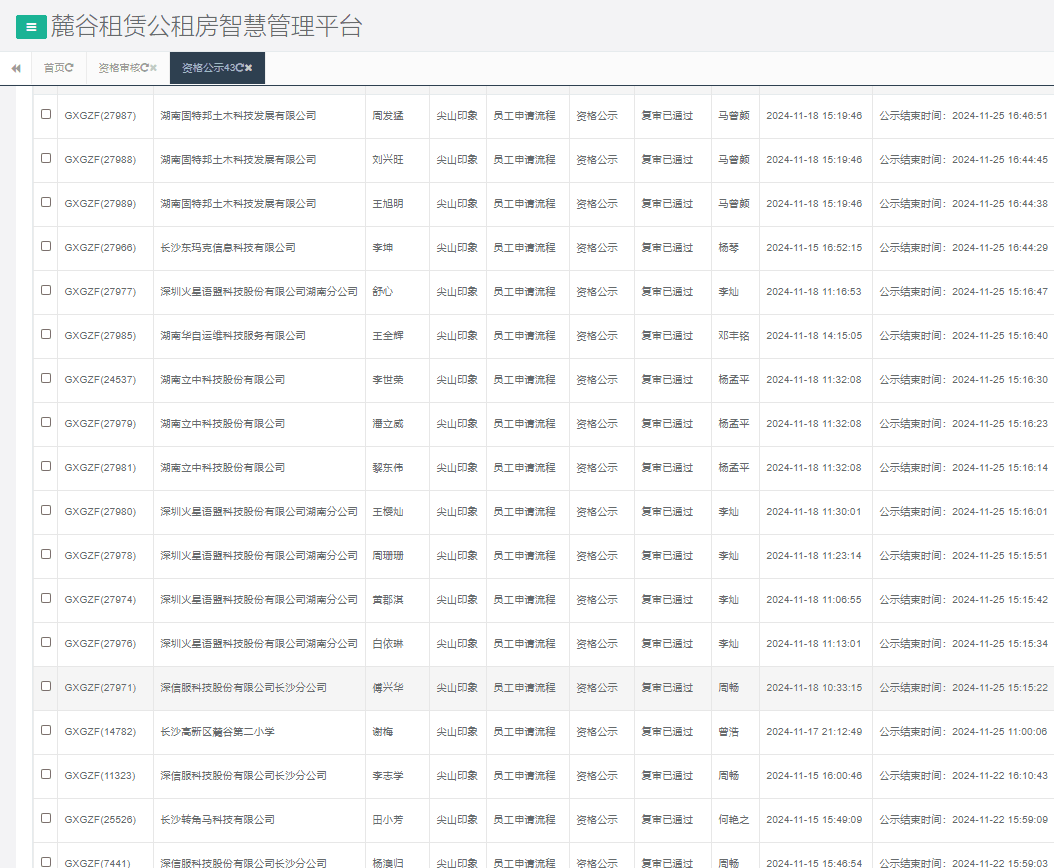
Task: Click reviewer name 邓丰铭 in the table
Action: [x=733, y=336]
